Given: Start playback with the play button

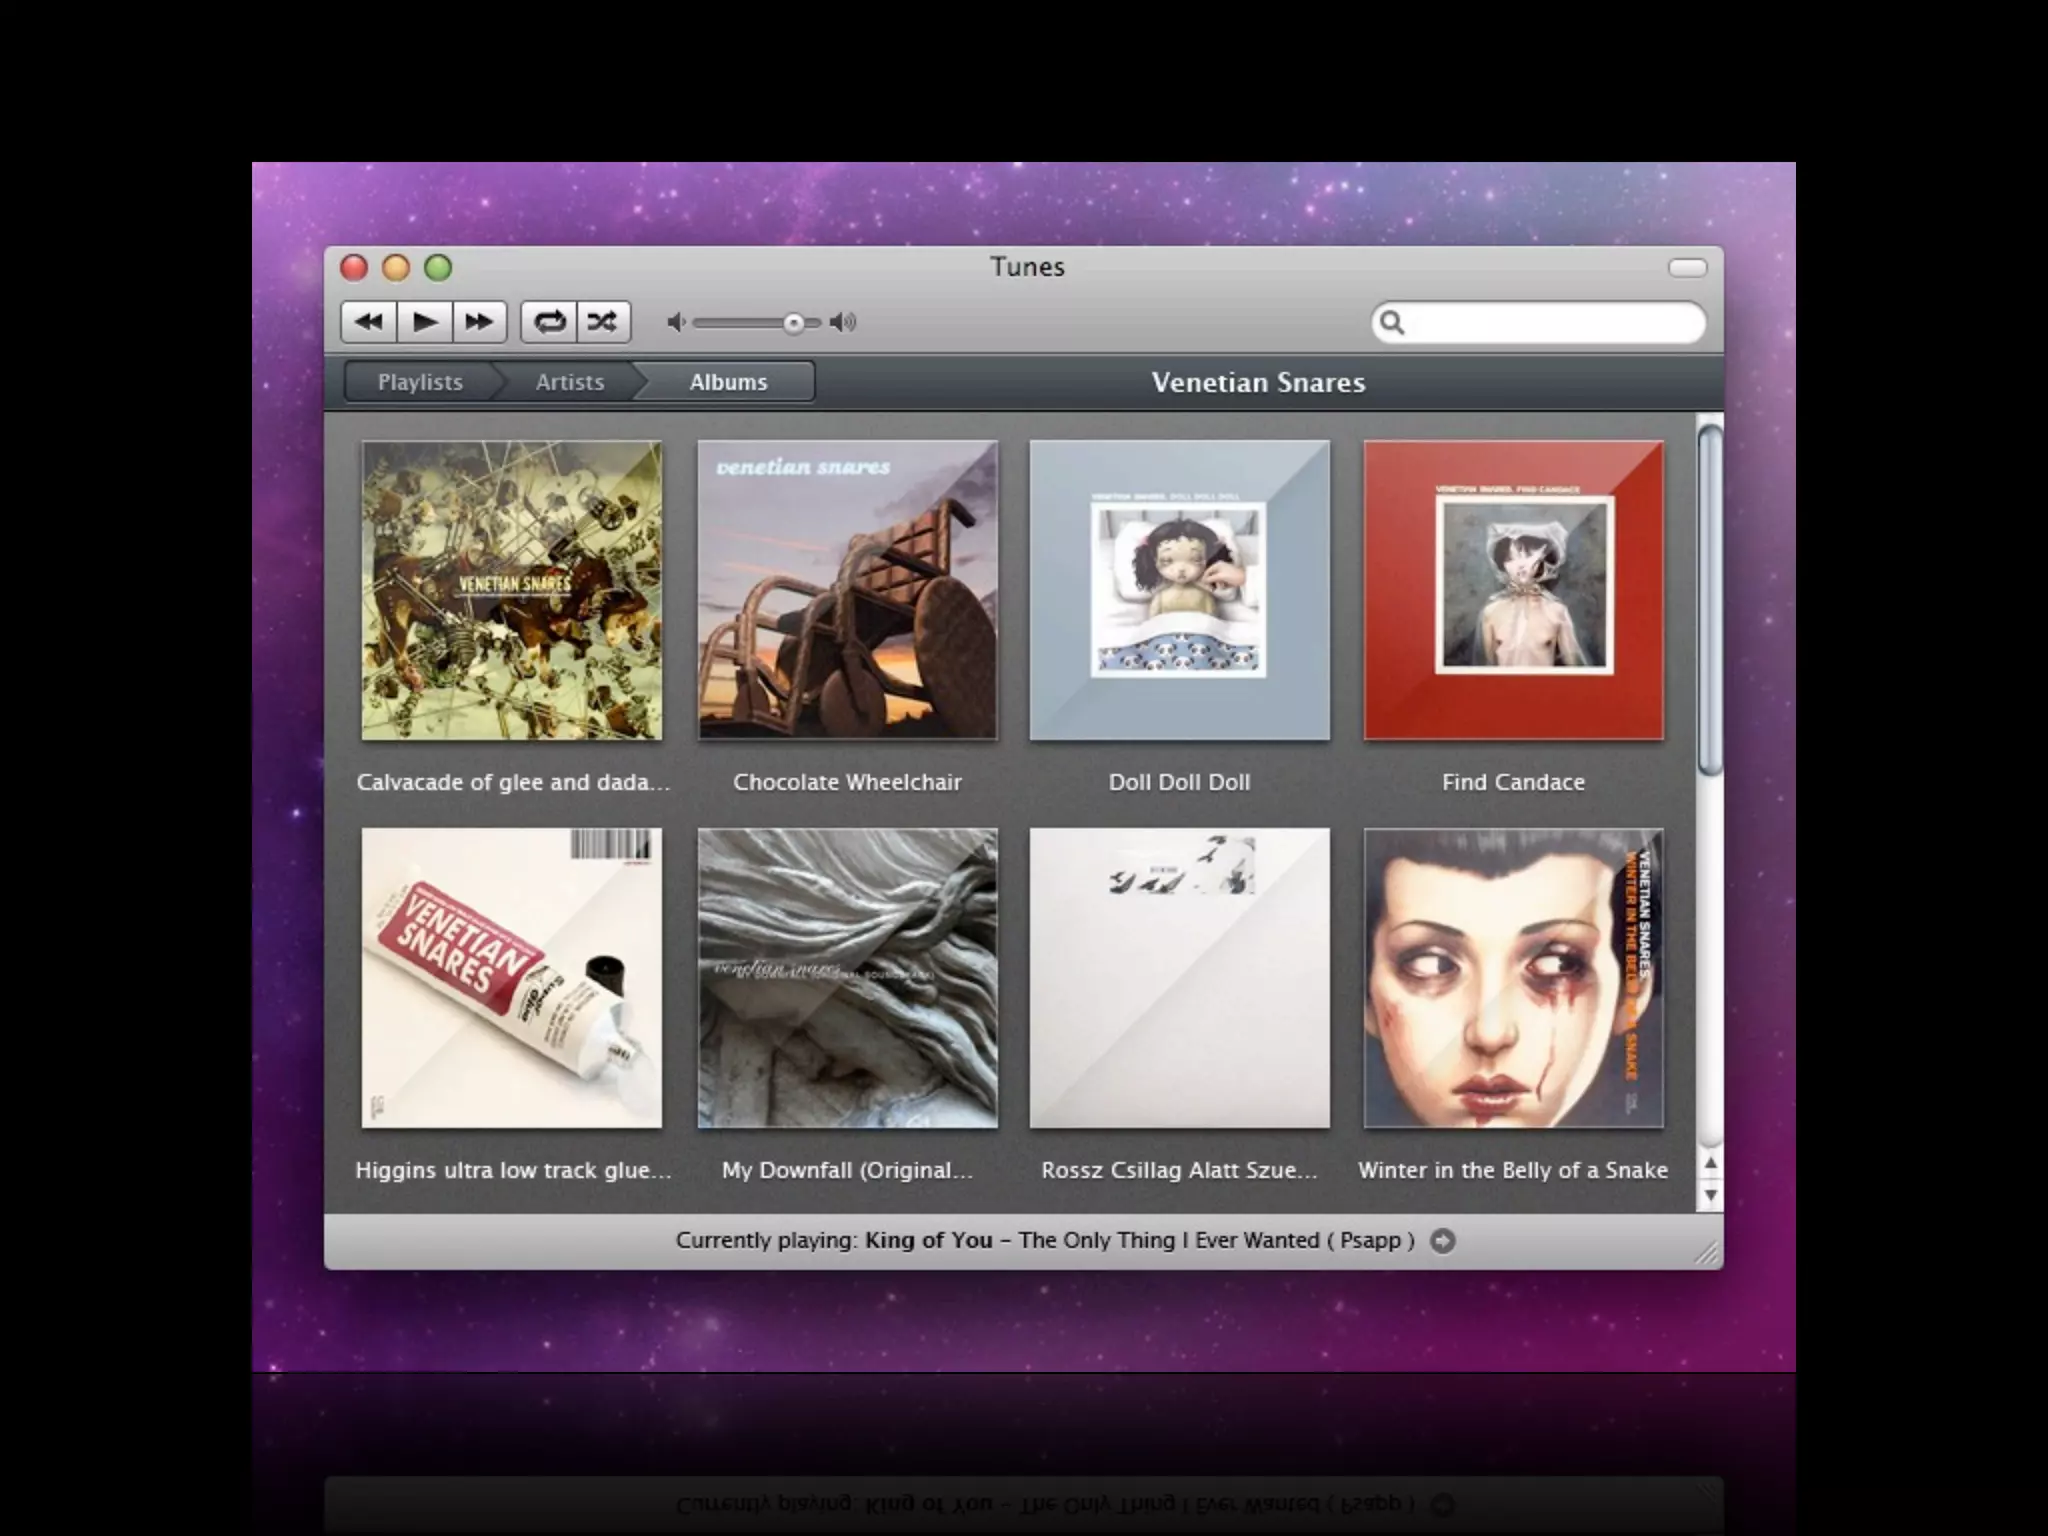Looking at the screenshot, I should 425,322.
